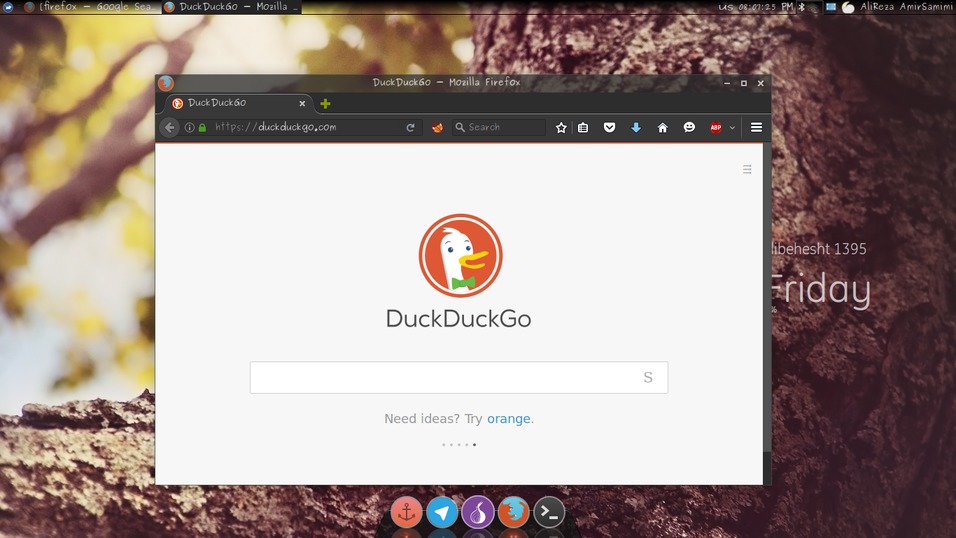Expand the Adblock Plus dropdown arrow
956x538 pixels.
click(x=732, y=127)
